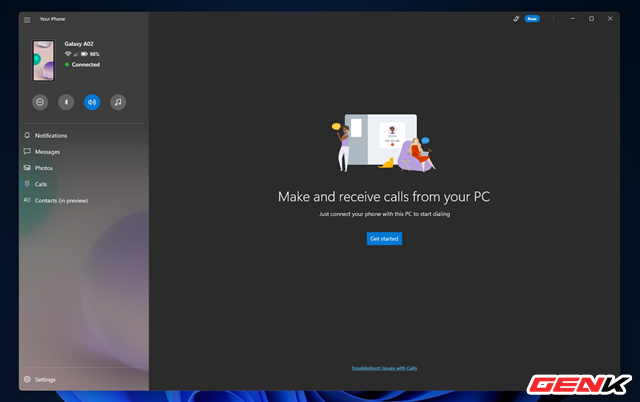Click the phone Wi-Fi signal icon
The width and height of the screenshot is (640, 402).
pos(68,54)
